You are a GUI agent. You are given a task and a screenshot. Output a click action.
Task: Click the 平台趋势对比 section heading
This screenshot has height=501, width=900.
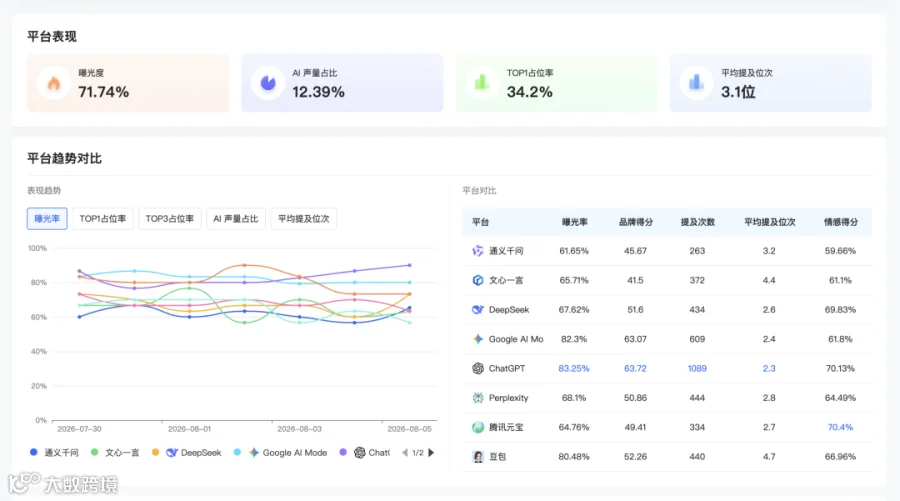tap(64, 158)
